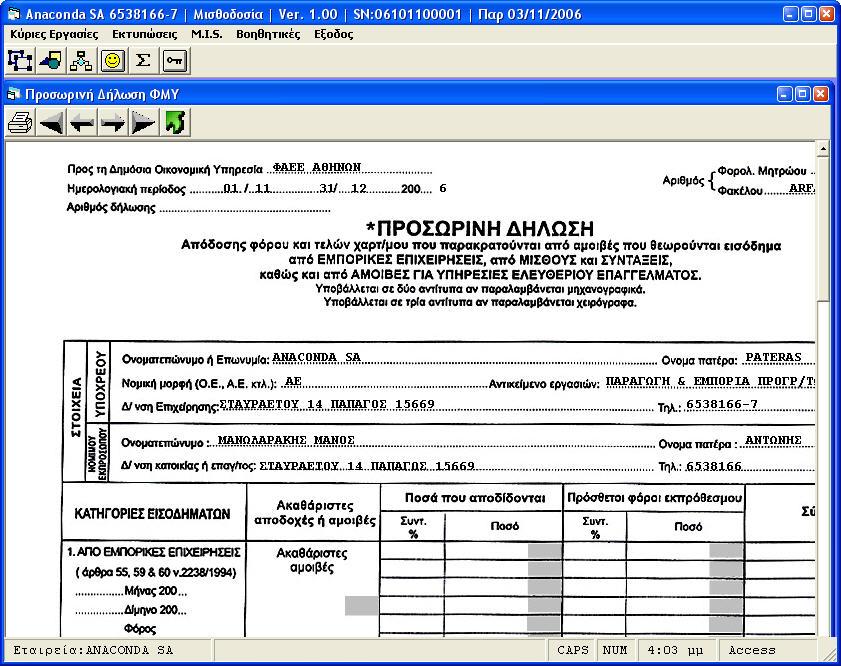This screenshot has width=841, height=666.
Task: Open the Εκτυπώσεις menu
Action: pos(145,34)
